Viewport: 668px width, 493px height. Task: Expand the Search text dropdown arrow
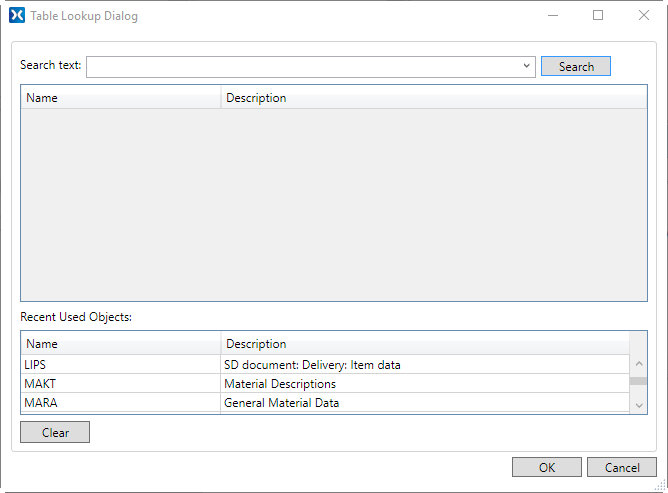[526, 66]
